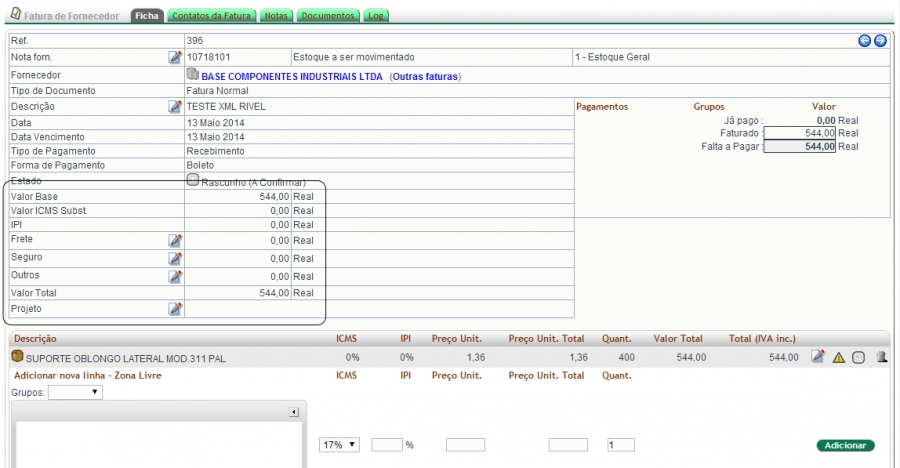Image resolution: width=900 pixels, height=468 pixels.
Task: Open the edit icon for Outros
Action: (x=175, y=276)
